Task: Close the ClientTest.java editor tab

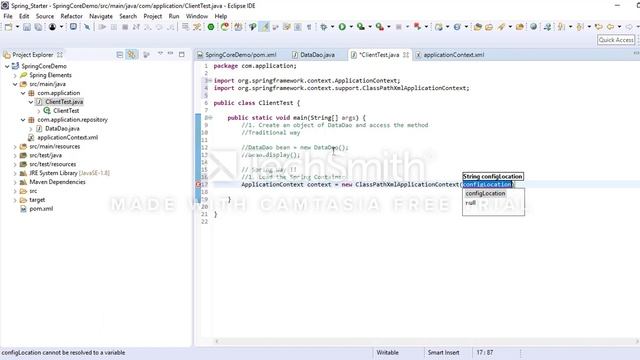Action: point(406,55)
